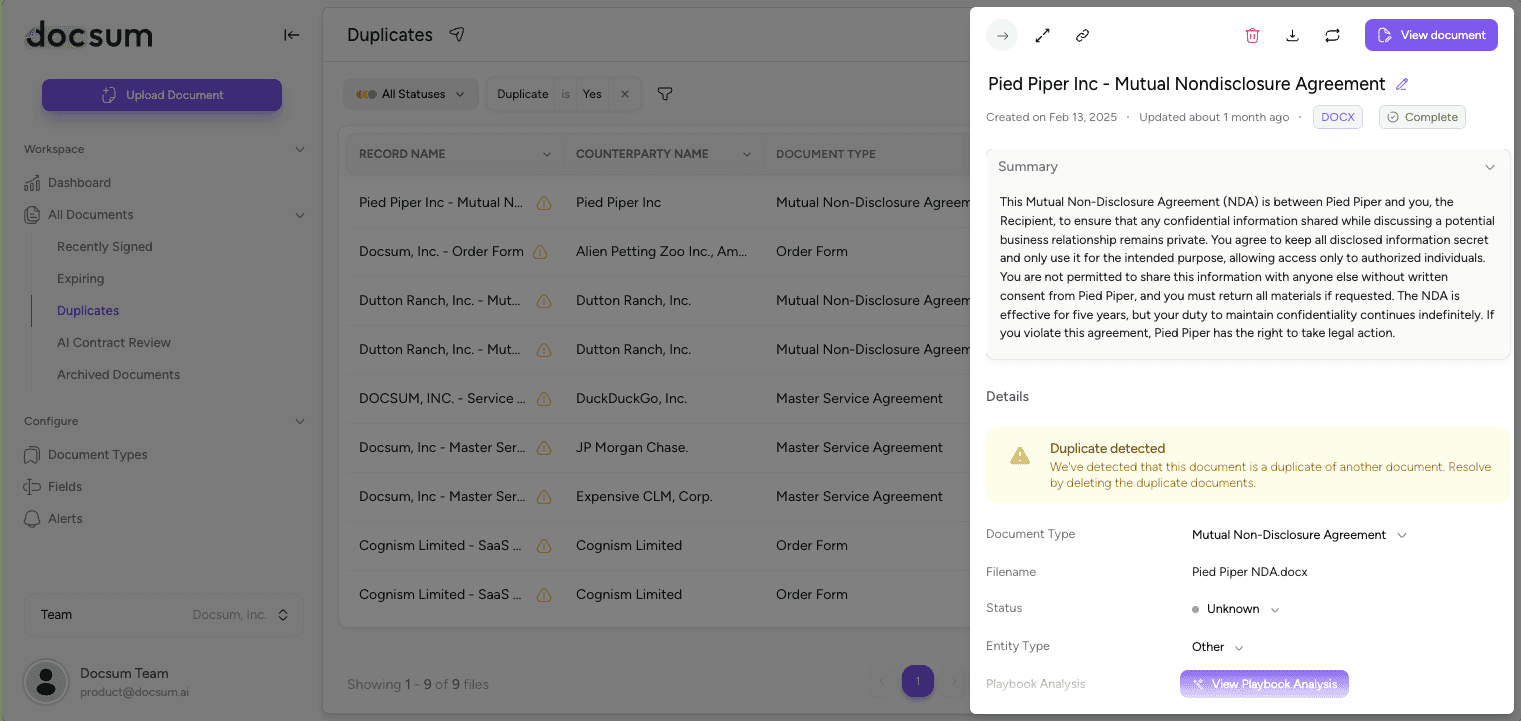Image resolution: width=1521 pixels, height=721 pixels.
Task: Go to Archived Documents
Action: [119, 375]
